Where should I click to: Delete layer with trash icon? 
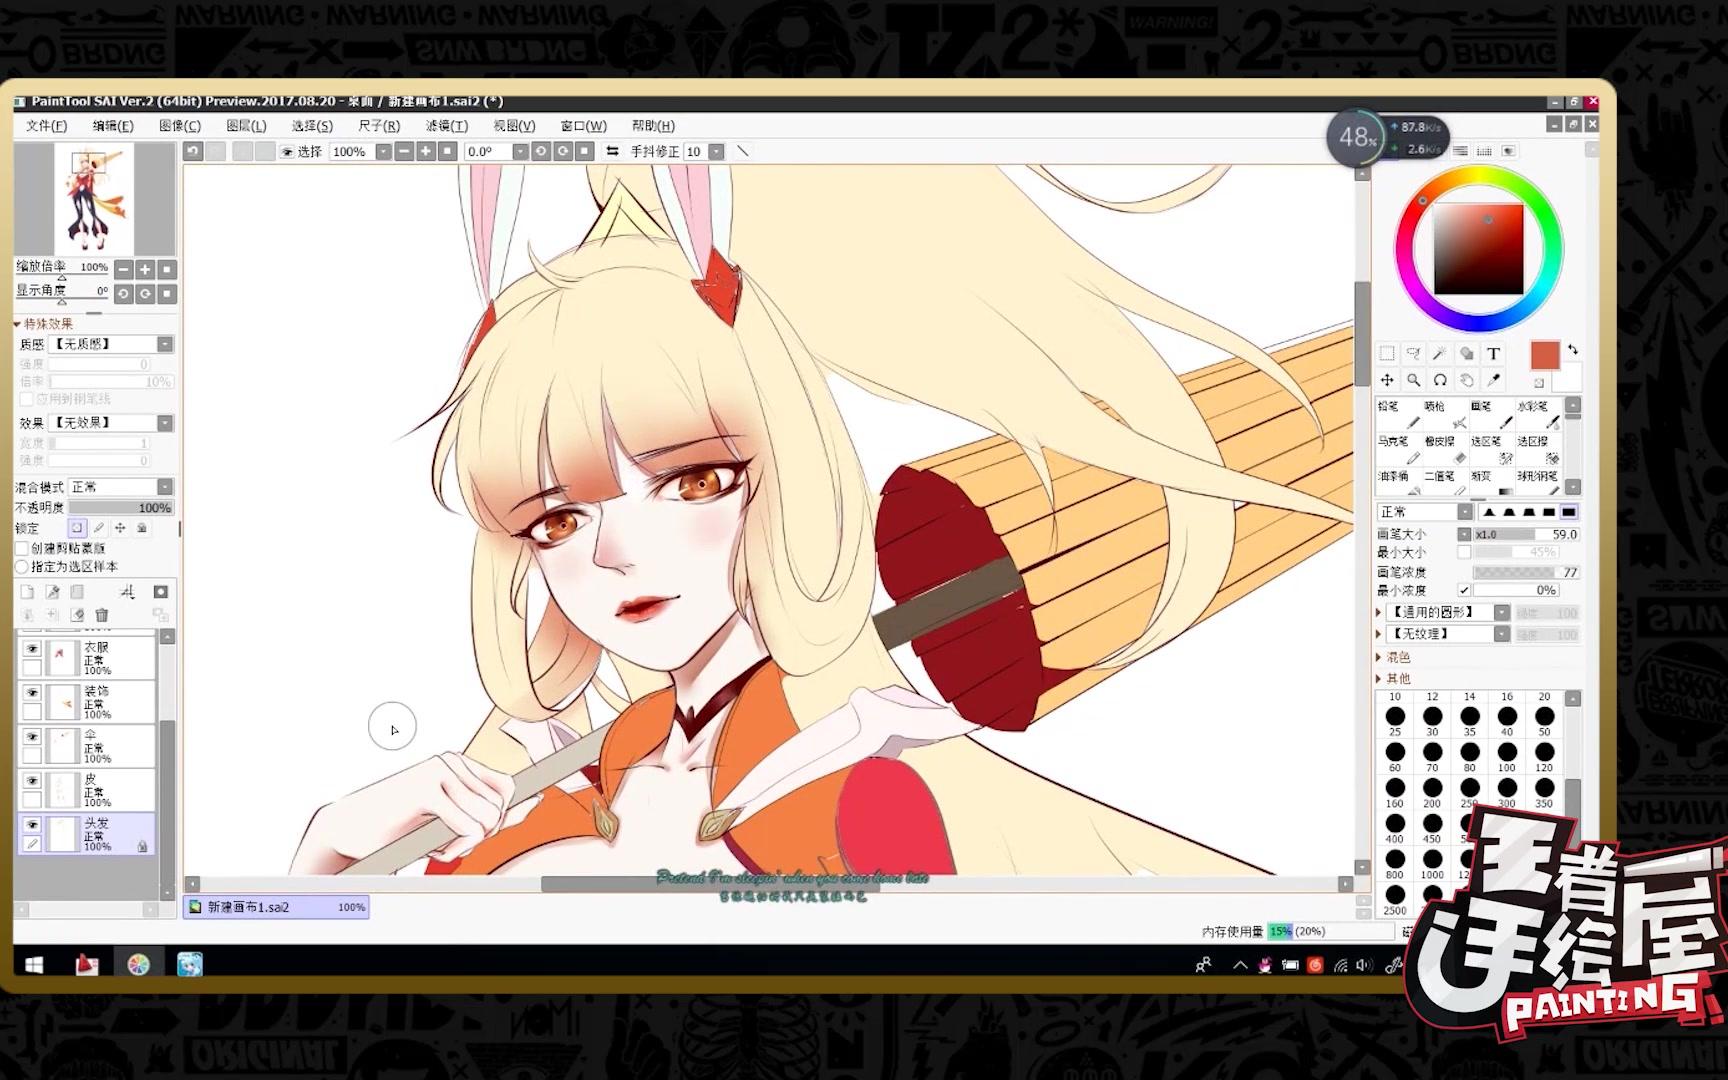coord(101,615)
